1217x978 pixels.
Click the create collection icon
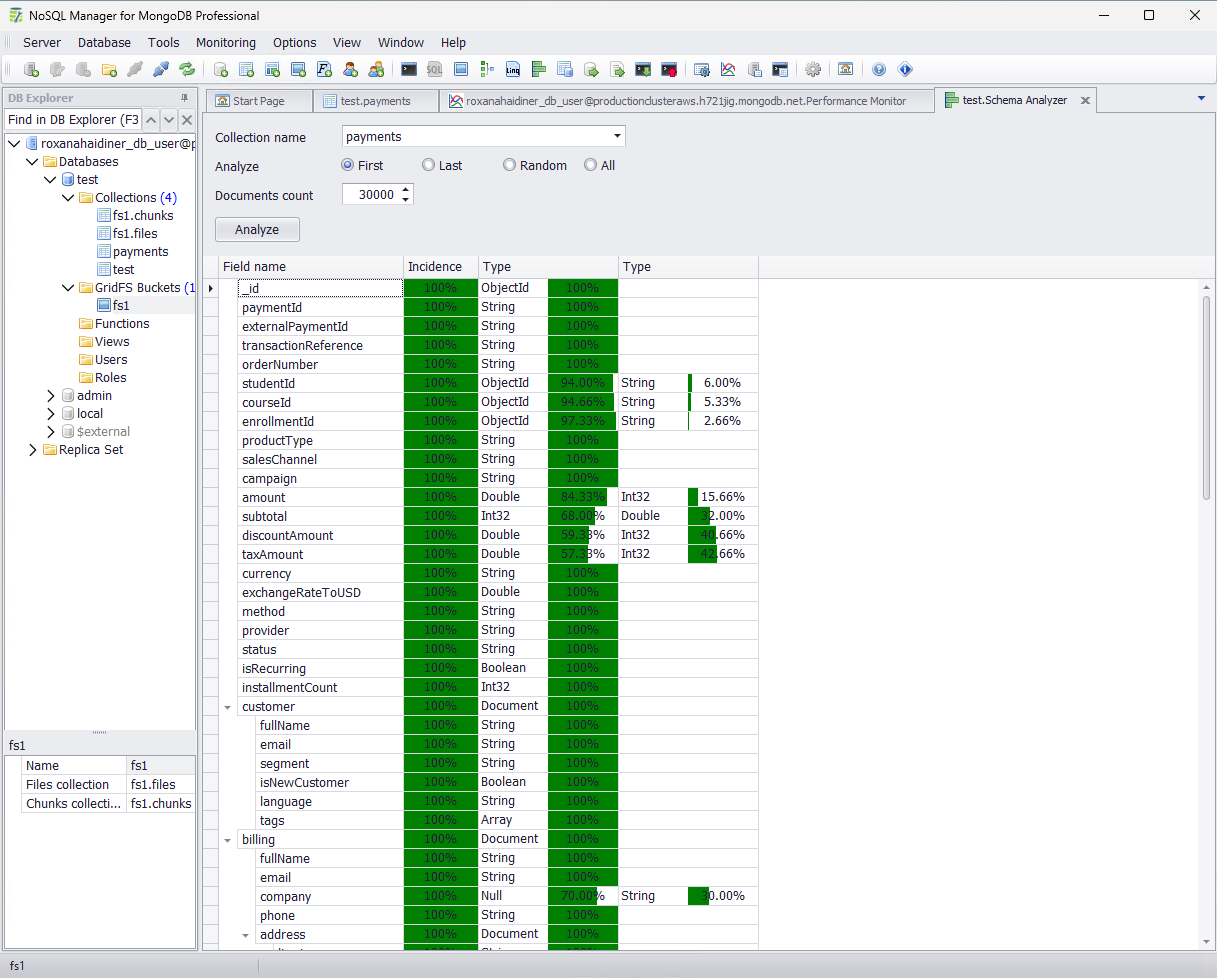coord(247,69)
